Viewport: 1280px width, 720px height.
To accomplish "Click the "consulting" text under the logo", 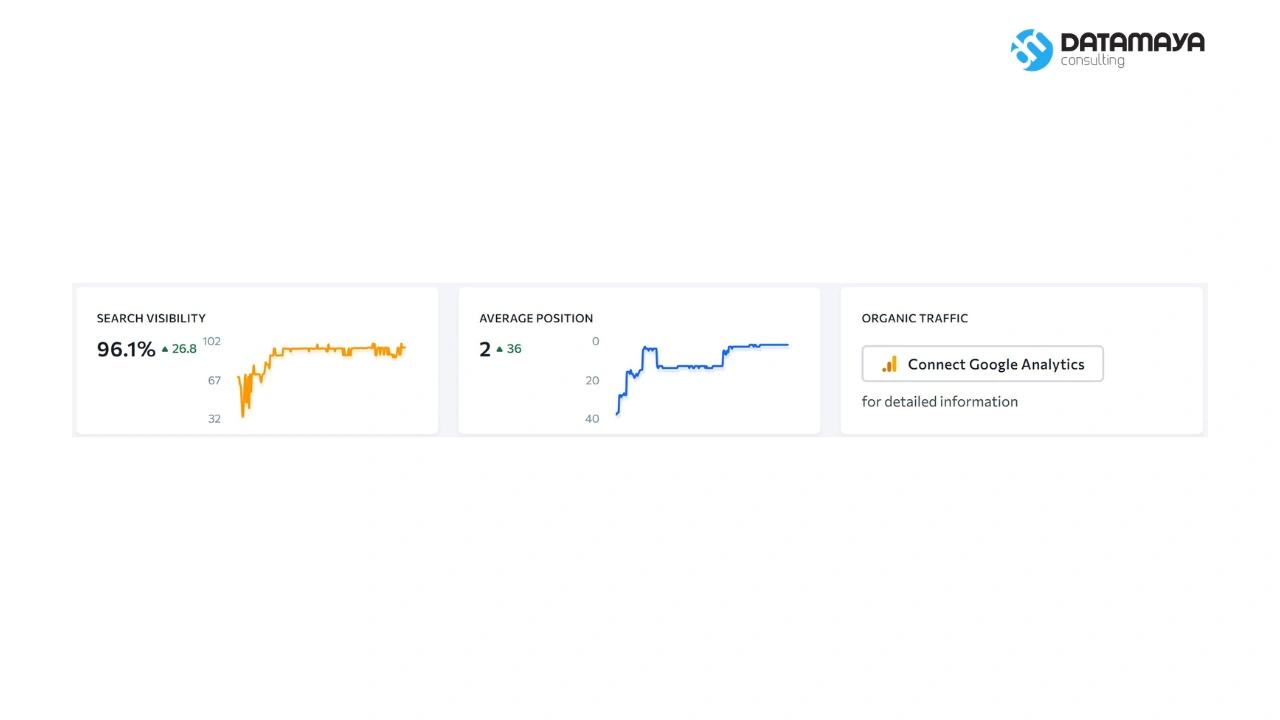I will point(1092,61).
